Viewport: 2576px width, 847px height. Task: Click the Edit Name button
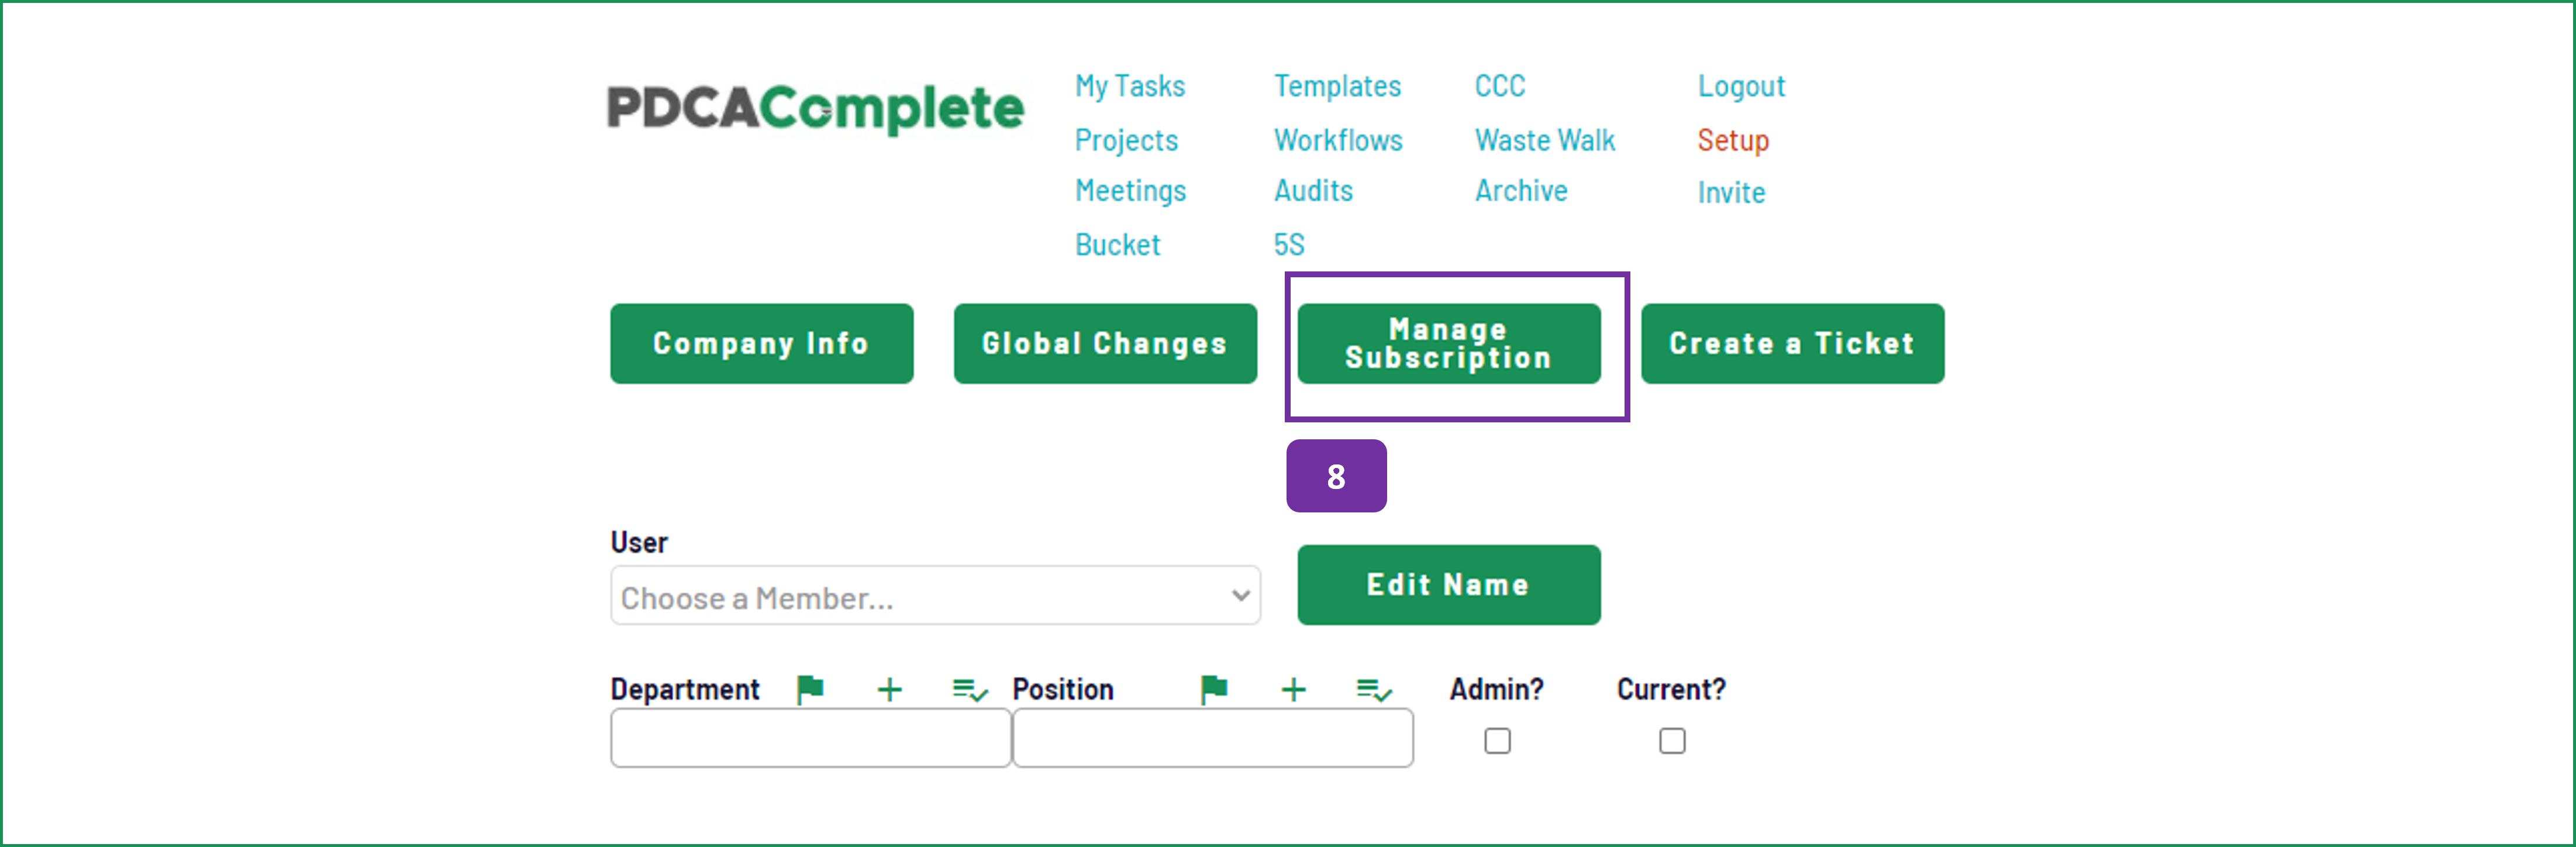(x=1449, y=585)
